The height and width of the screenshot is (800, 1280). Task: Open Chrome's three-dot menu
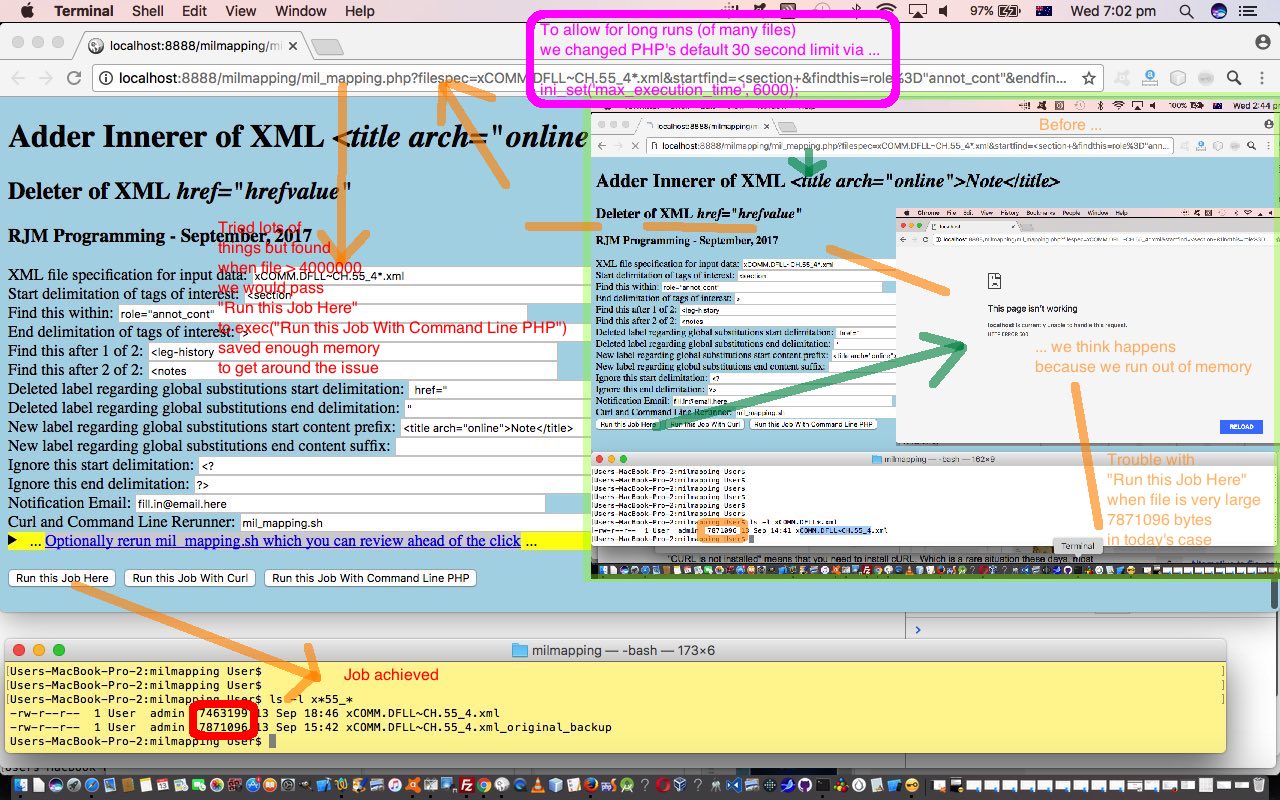tap(1262, 78)
